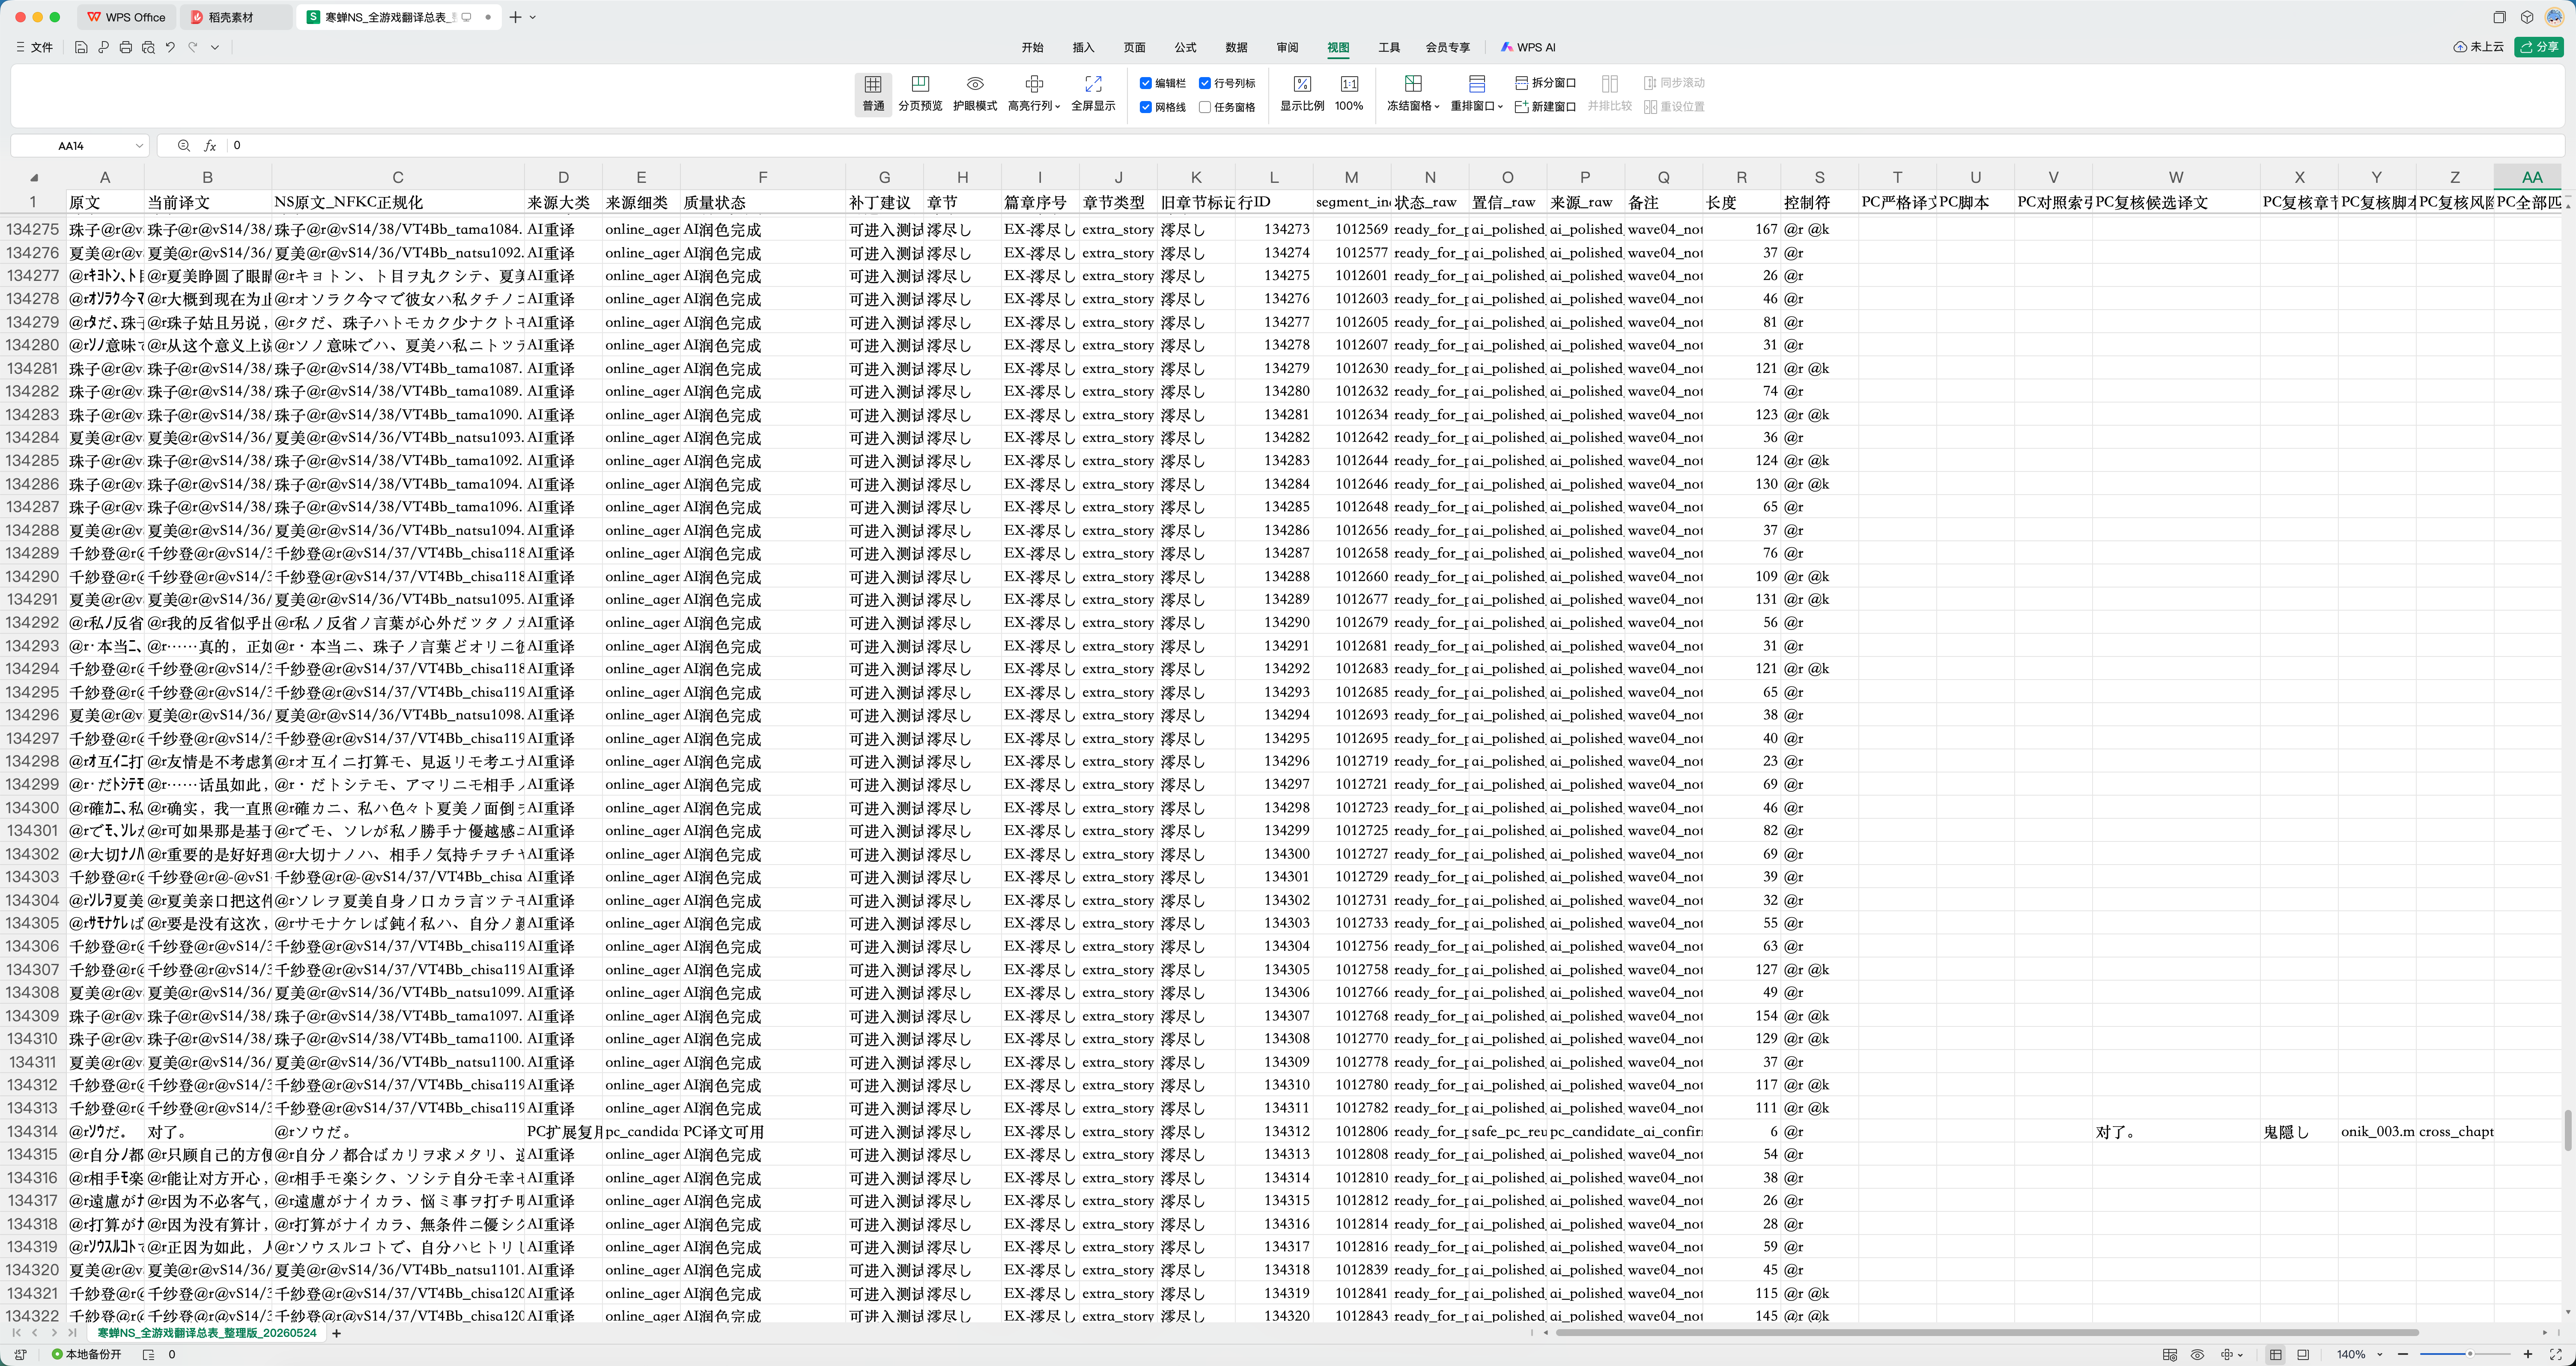Screen dimensions: 2576x1366
Task: Click status bar eye protection icon
Action: 2197,1354
